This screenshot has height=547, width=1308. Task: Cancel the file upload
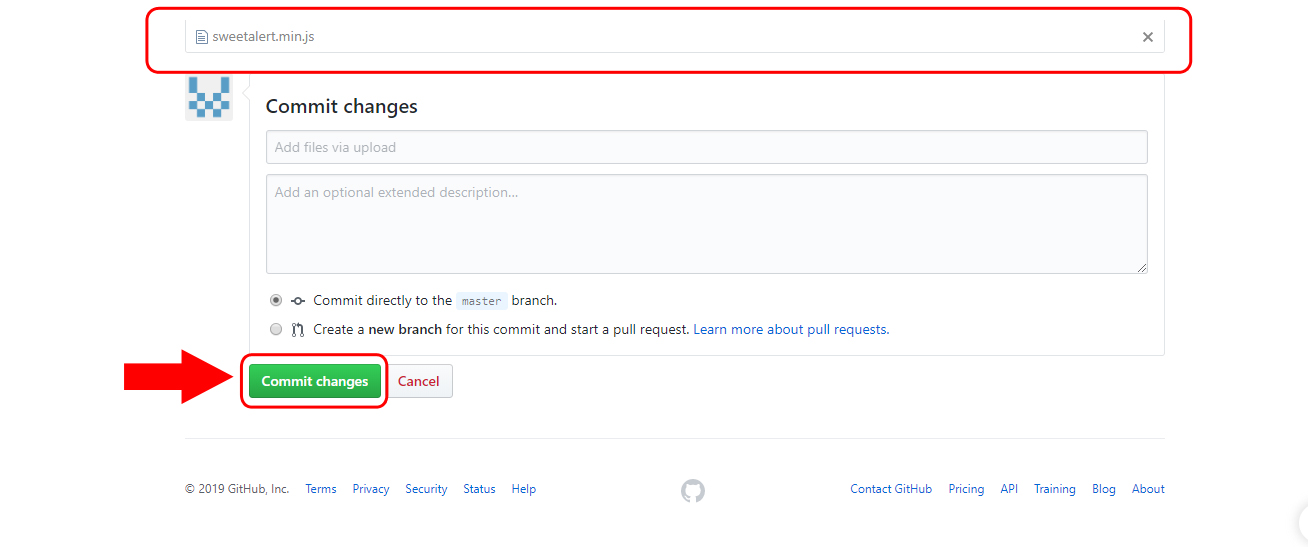[x=419, y=381]
